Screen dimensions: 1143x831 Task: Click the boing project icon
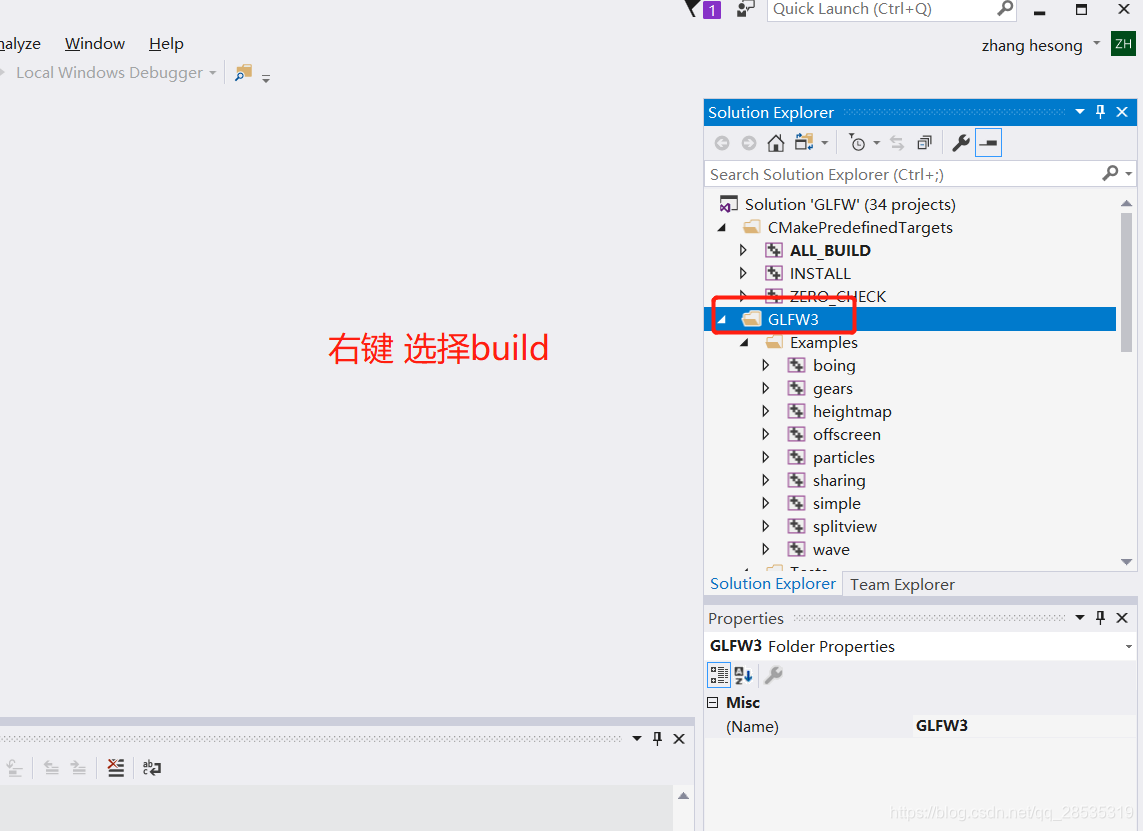tap(797, 365)
